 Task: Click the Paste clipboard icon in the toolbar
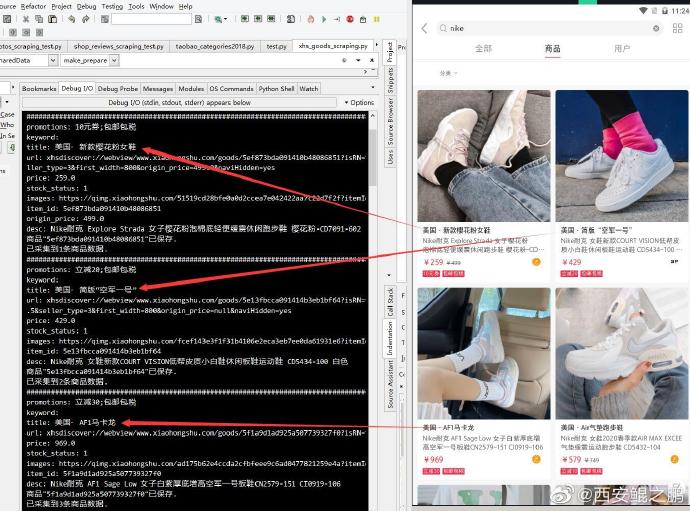(x=52, y=19)
